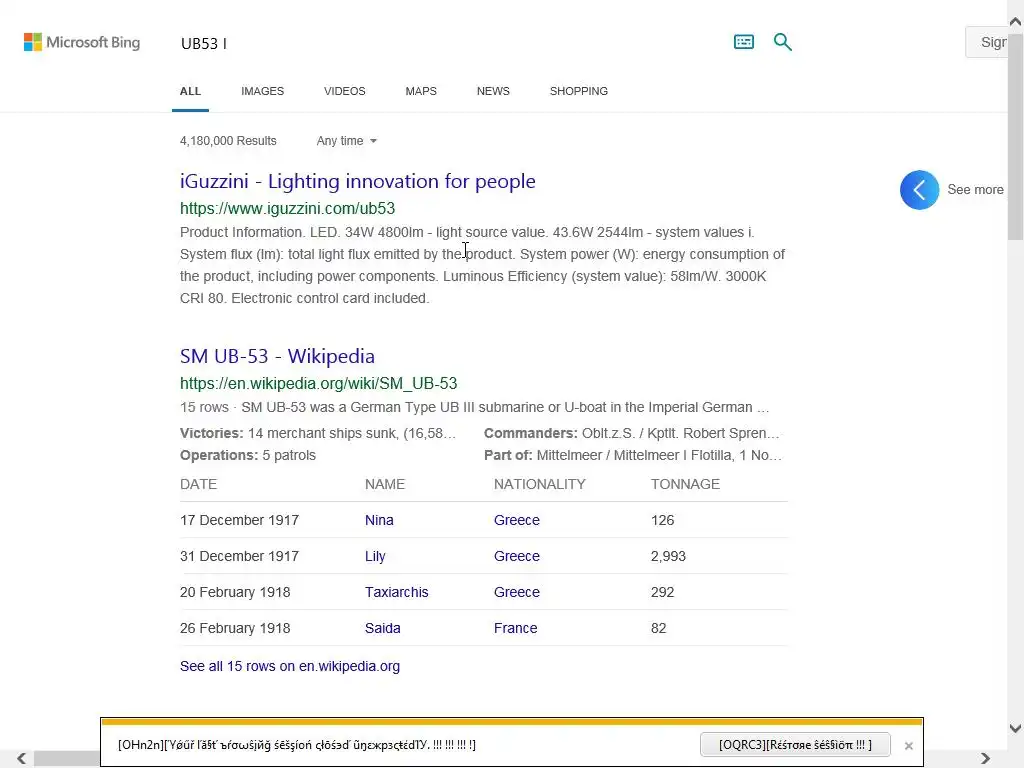The height and width of the screenshot is (768, 1024).
Task: Click the horizontal scrollbar track
Action: [503, 758]
